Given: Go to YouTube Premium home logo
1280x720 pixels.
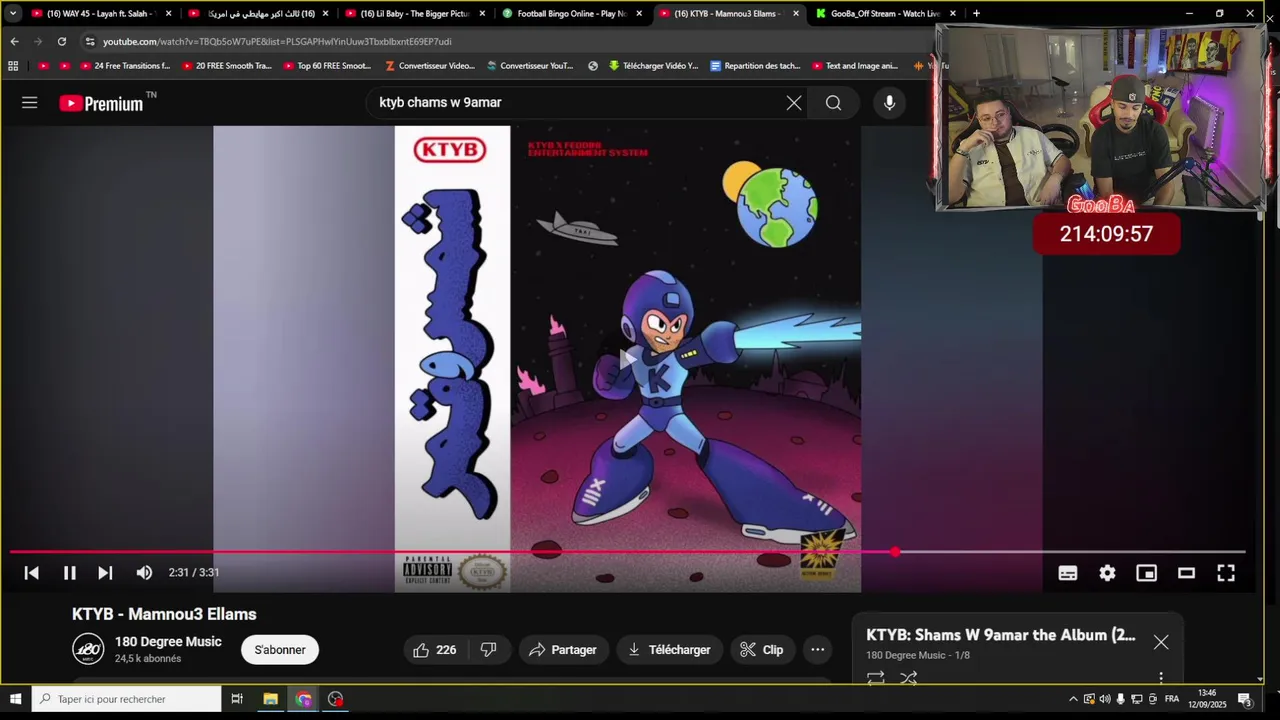Looking at the screenshot, I should click(x=101, y=103).
